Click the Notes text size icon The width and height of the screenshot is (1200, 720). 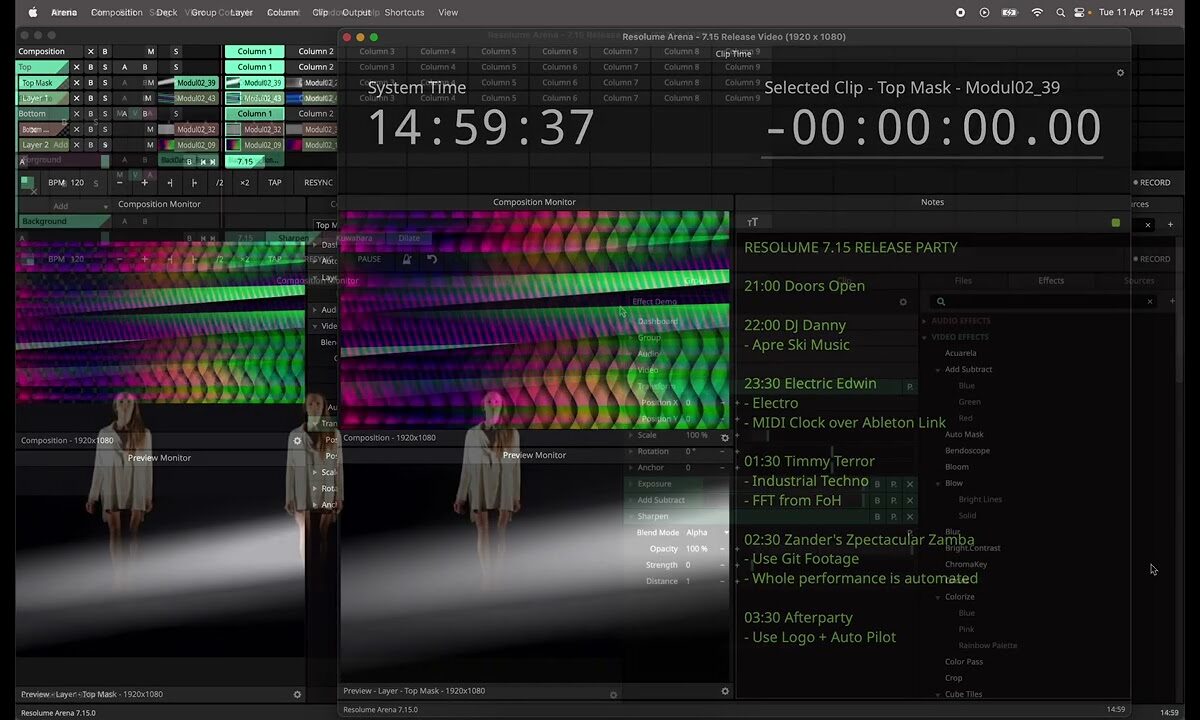point(753,223)
